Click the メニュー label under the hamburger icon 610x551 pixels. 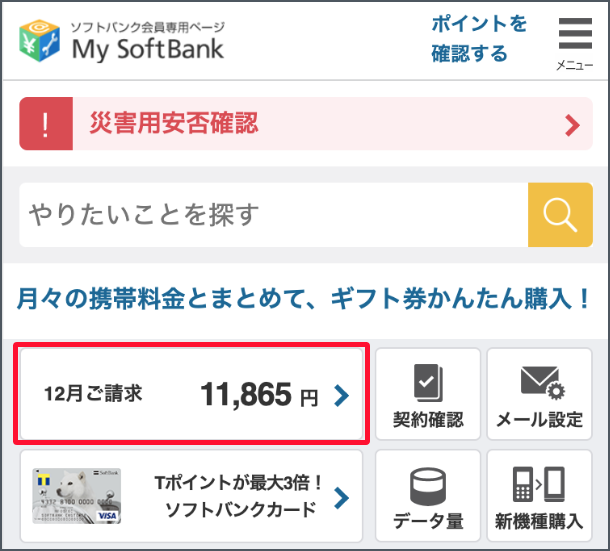[575, 66]
